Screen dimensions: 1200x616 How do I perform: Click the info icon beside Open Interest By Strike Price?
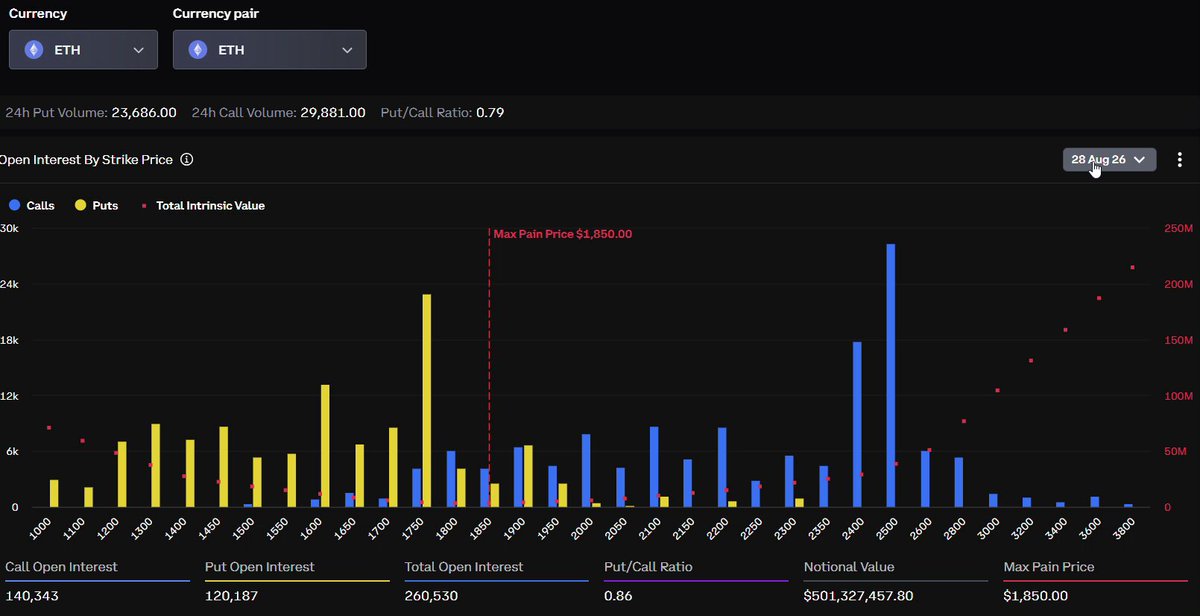[187, 160]
